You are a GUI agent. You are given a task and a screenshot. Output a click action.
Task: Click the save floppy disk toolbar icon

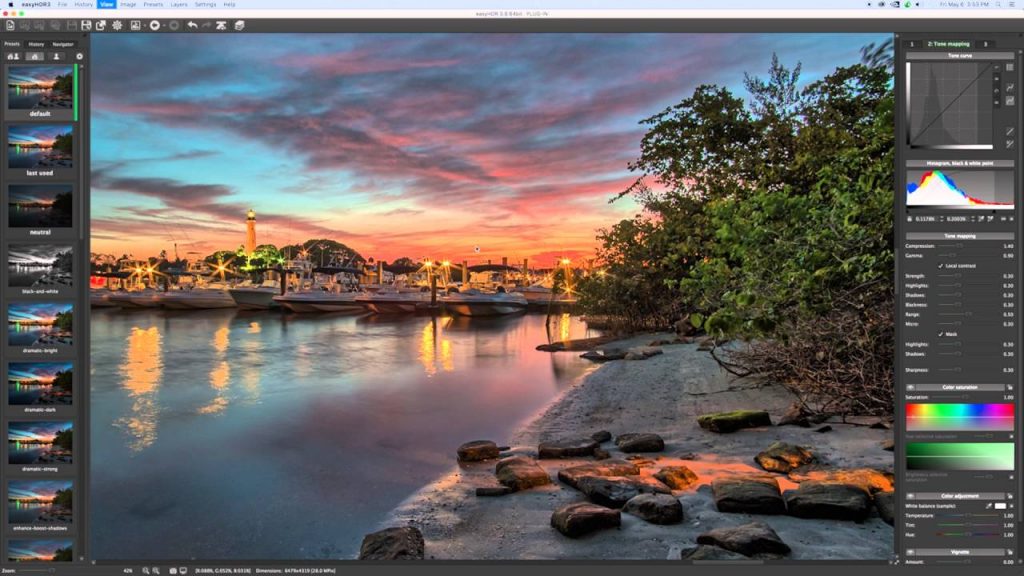click(x=86, y=25)
